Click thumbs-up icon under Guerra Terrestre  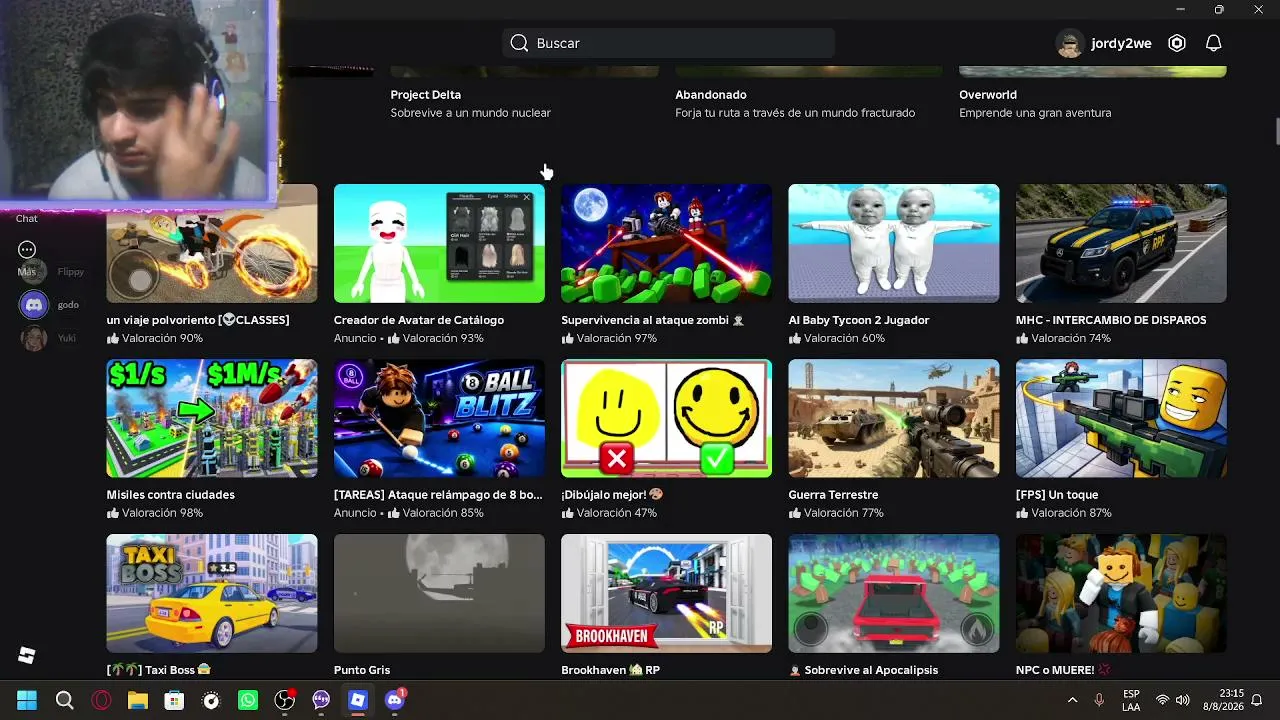coord(795,513)
